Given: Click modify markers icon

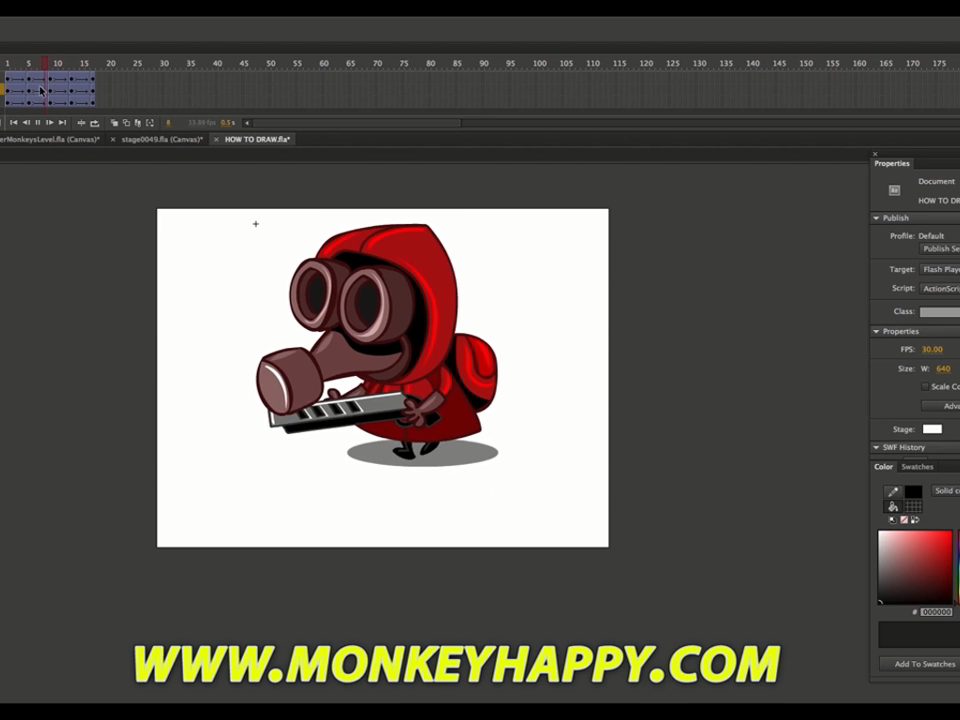Looking at the screenshot, I should coord(150,123).
